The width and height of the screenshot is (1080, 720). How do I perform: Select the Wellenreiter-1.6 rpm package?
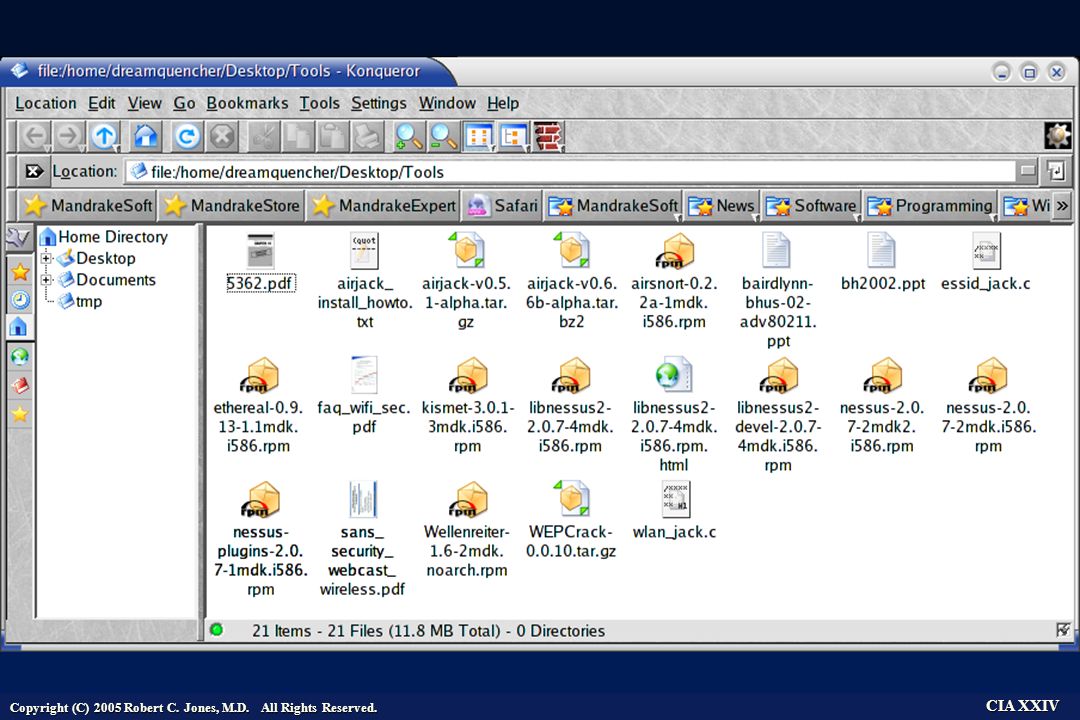tap(467, 529)
